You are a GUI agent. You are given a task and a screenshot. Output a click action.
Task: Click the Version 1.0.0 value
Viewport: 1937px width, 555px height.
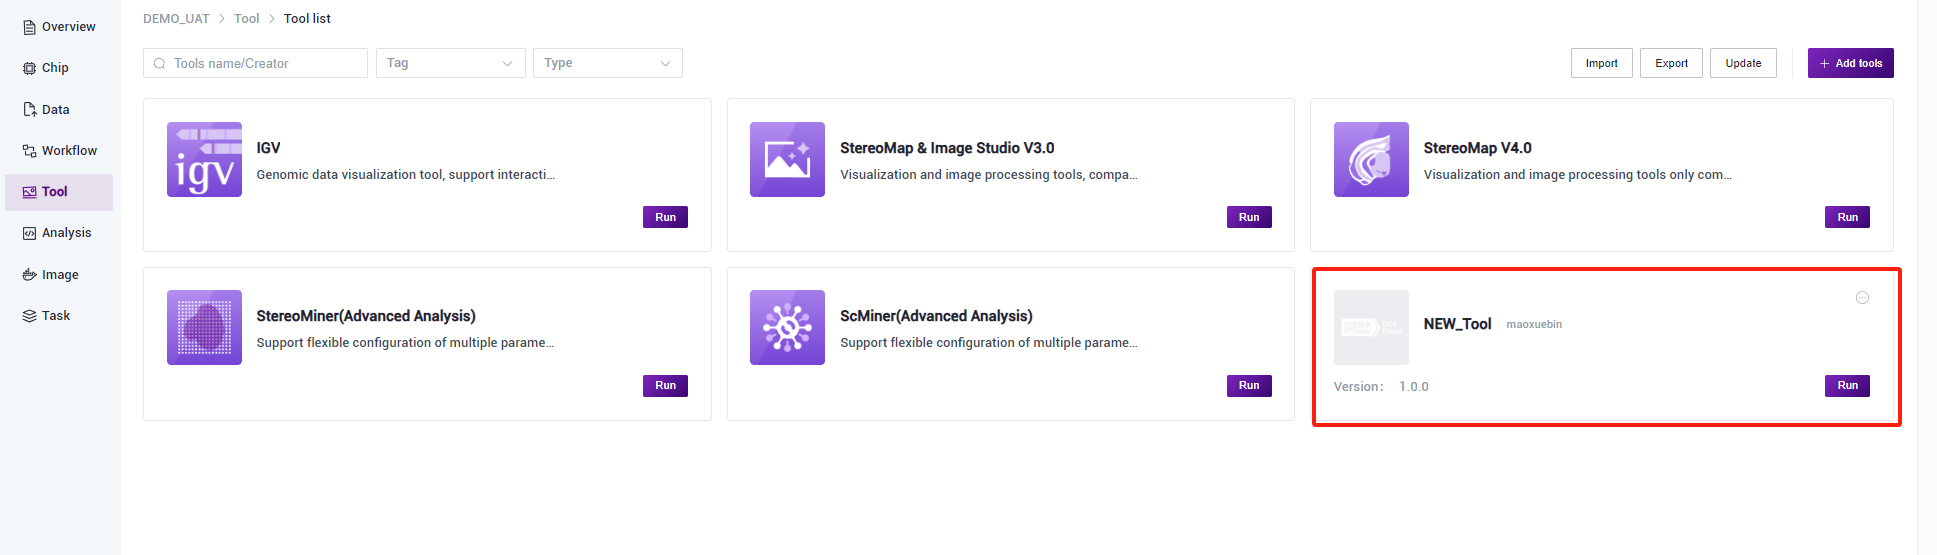click(x=1413, y=387)
